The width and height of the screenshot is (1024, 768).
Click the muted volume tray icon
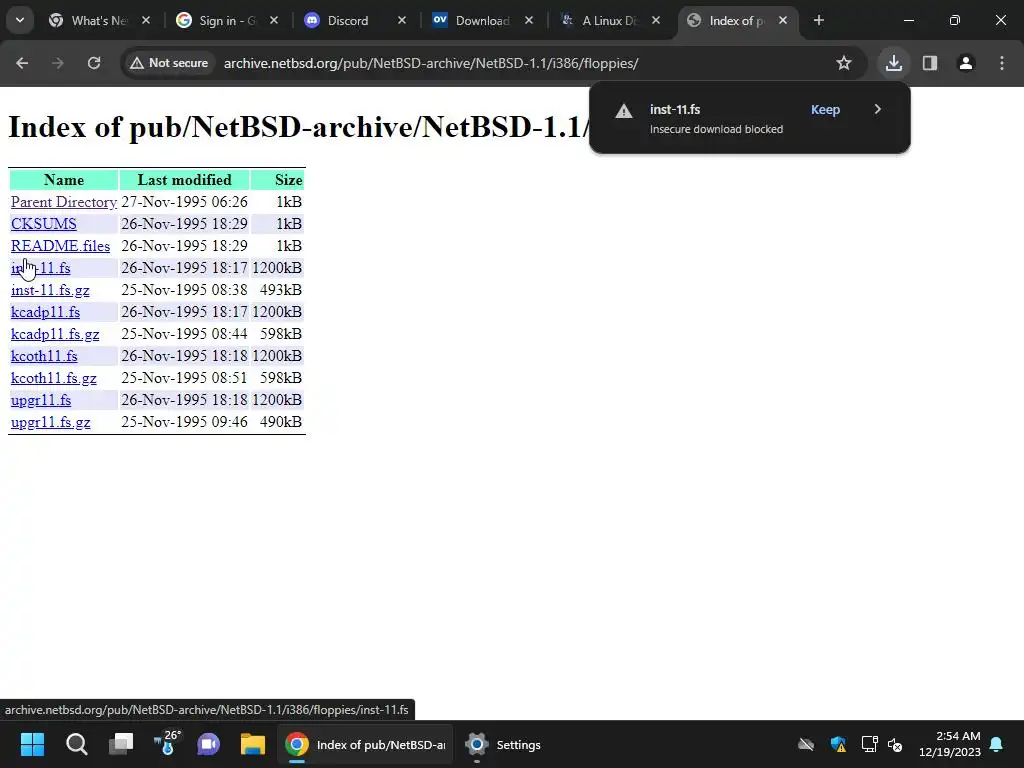coord(895,744)
